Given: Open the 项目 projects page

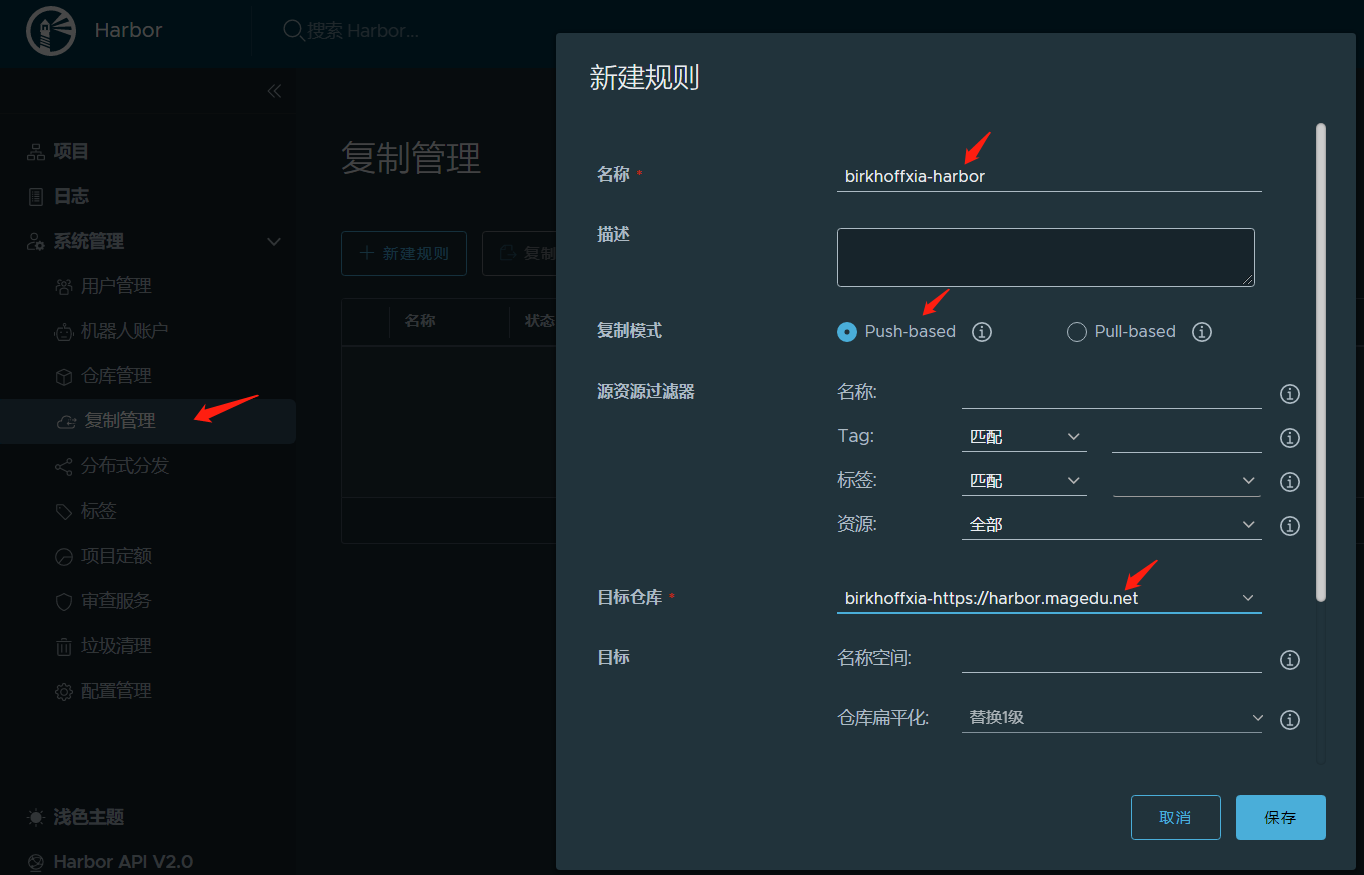Looking at the screenshot, I should (71, 151).
